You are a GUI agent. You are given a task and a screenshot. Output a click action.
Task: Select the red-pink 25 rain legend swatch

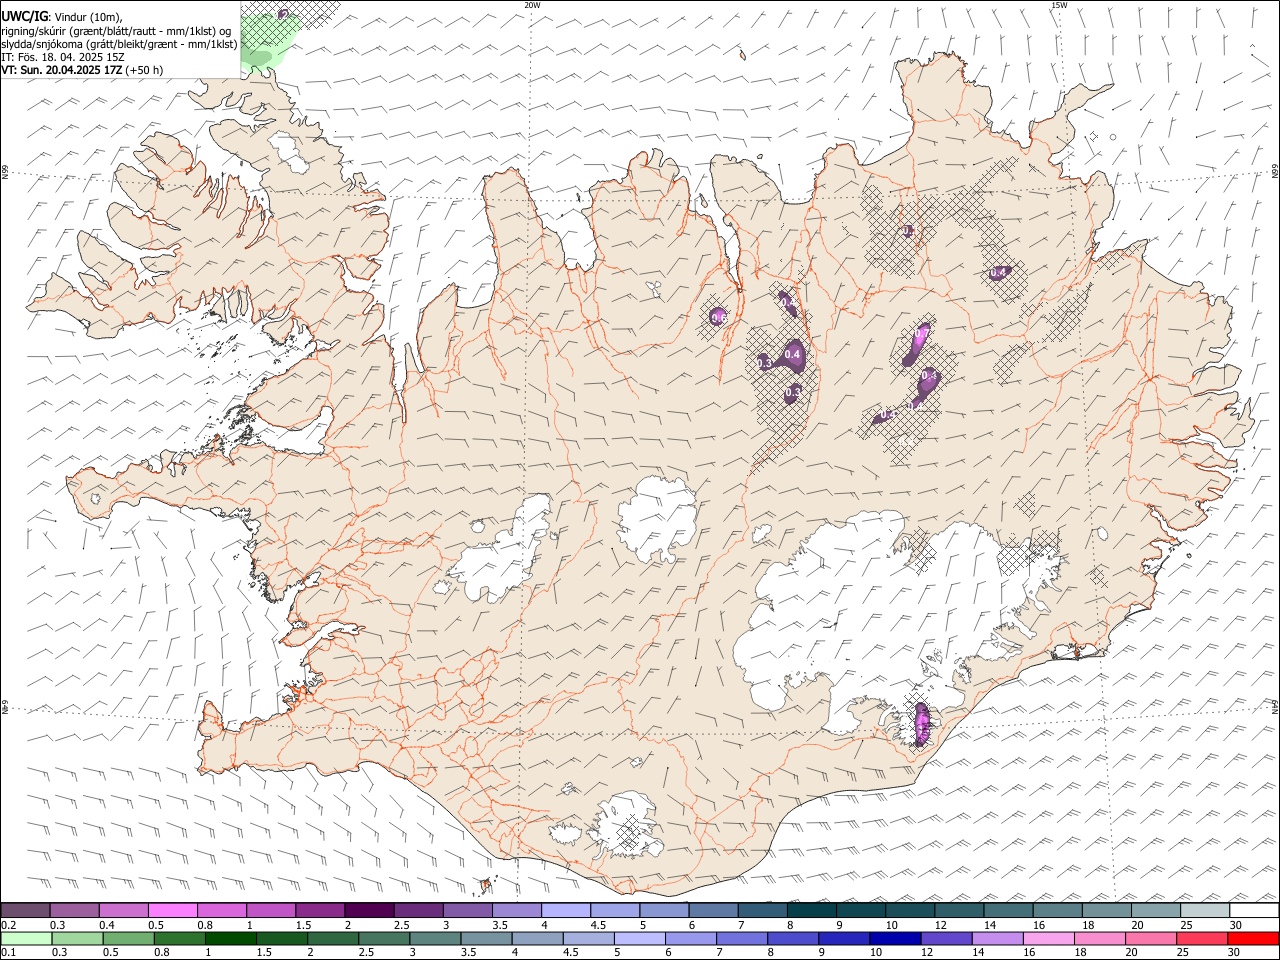pos(1203,938)
